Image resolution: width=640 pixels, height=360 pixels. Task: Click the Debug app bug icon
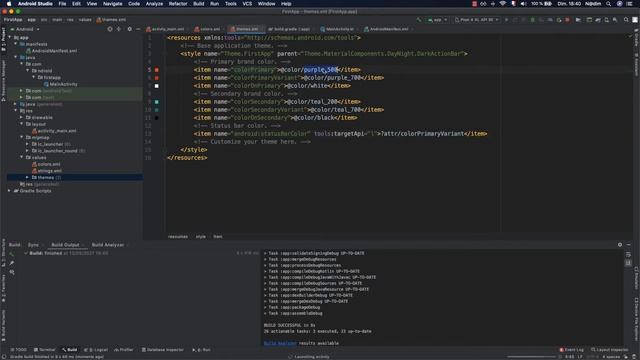[x=532, y=20]
